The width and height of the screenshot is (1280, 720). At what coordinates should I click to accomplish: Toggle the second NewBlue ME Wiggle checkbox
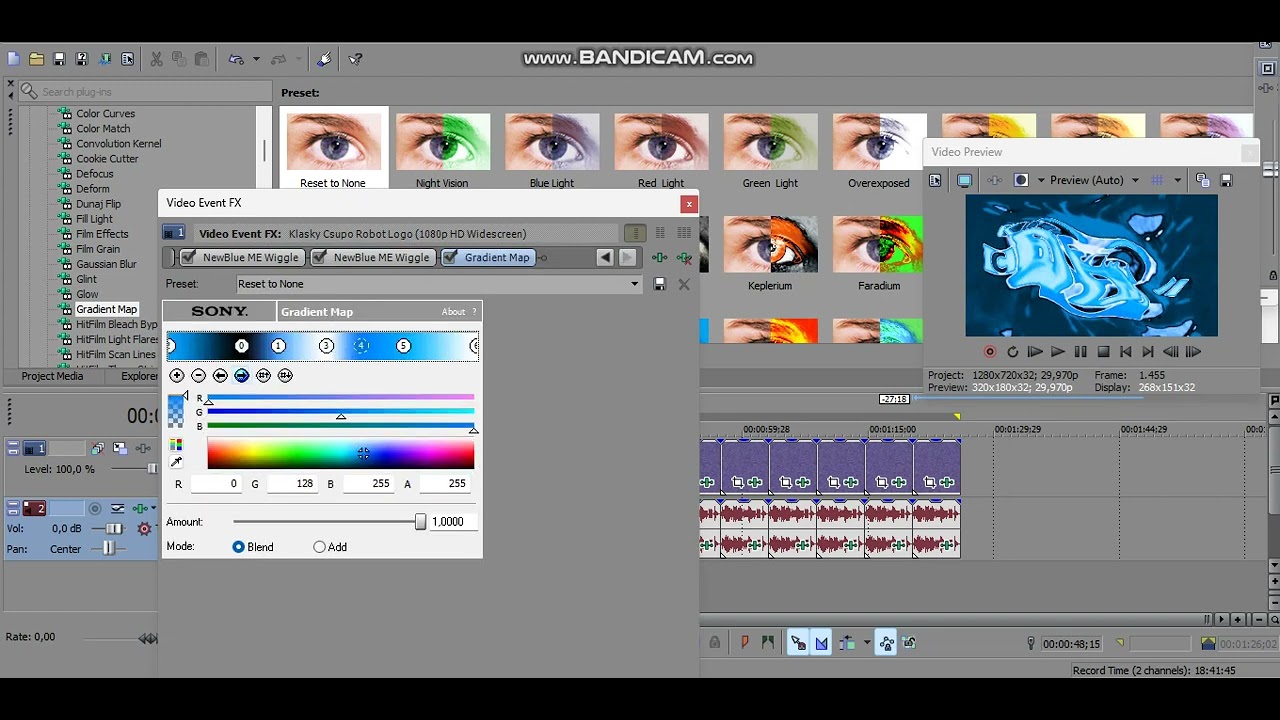tap(319, 258)
